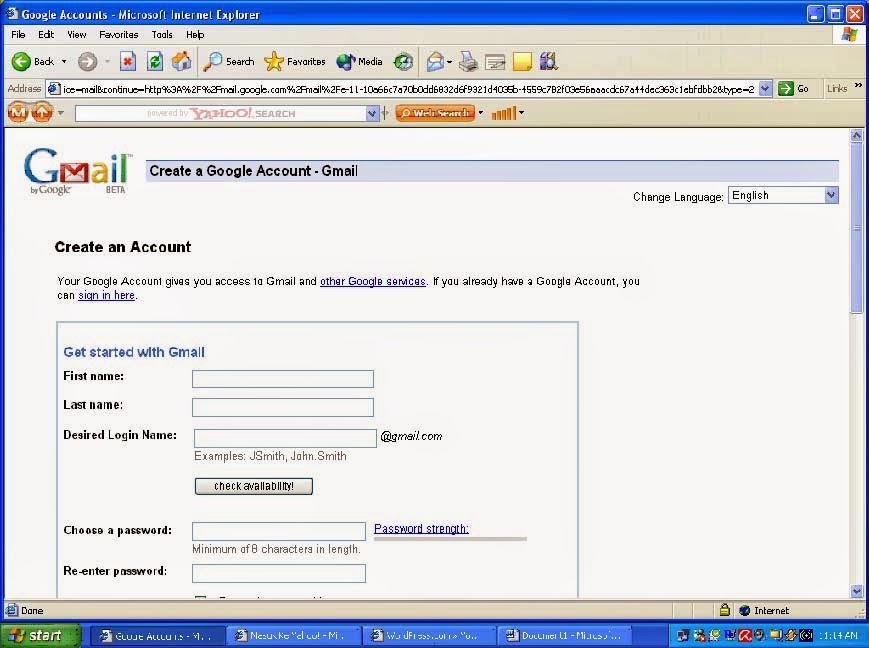Click inside the Yahoo search box
The height and width of the screenshot is (648, 869).
click(221, 114)
